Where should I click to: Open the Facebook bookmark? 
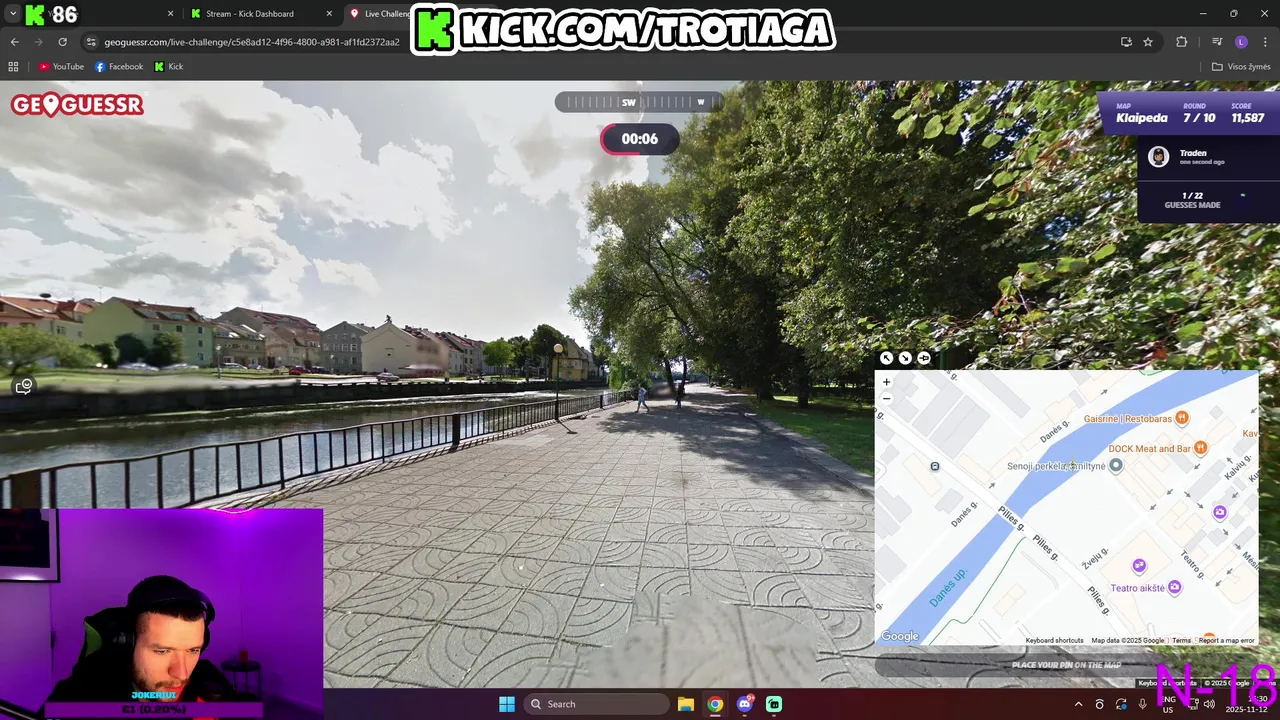point(119,67)
